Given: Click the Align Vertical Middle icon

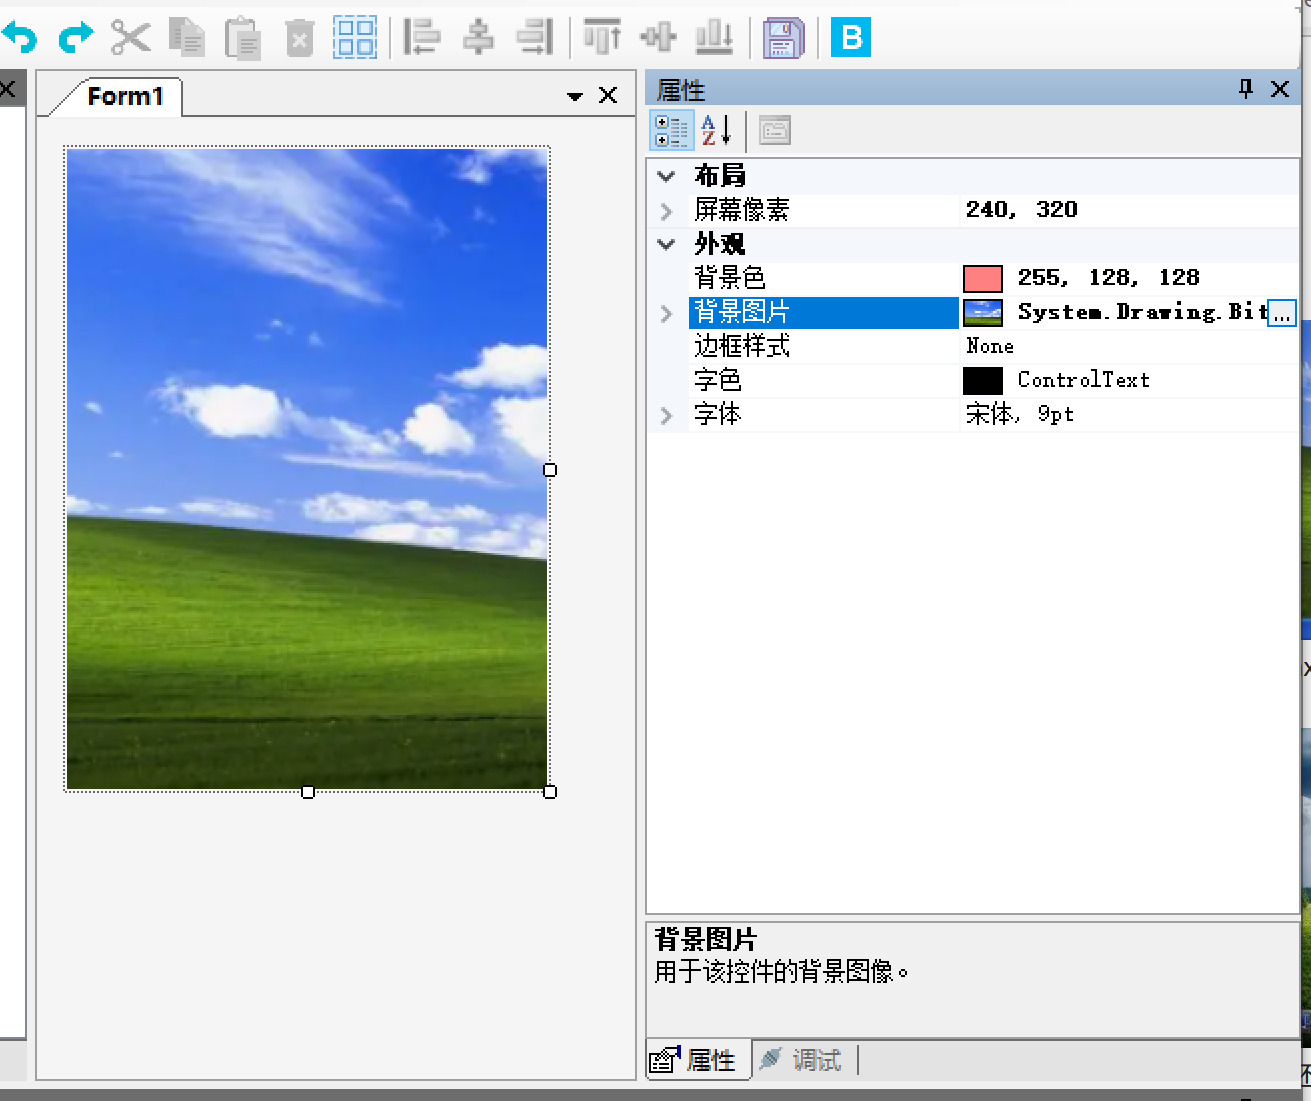Looking at the screenshot, I should click(658, 38).
